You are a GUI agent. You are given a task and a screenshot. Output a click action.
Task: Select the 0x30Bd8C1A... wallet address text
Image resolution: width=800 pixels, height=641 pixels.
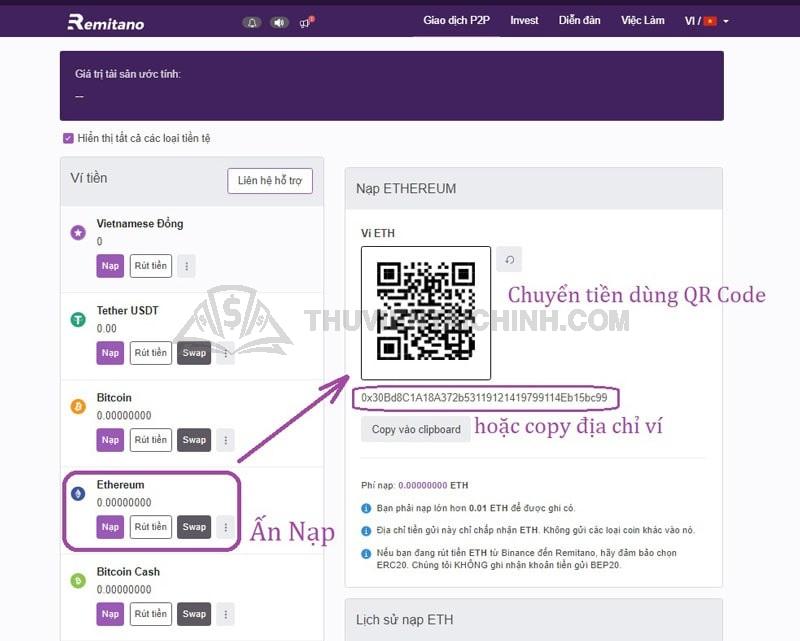coord(484,398)
